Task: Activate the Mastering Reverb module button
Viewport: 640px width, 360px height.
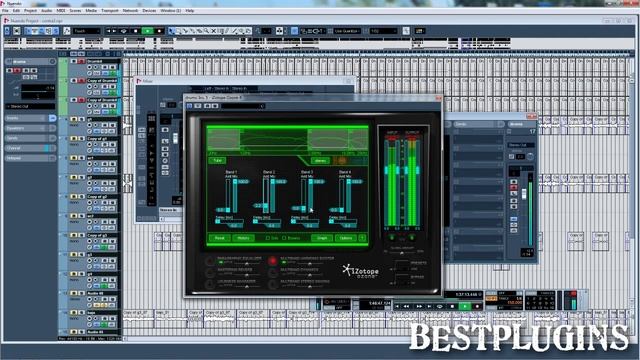Action: click(x=209, y=272)
